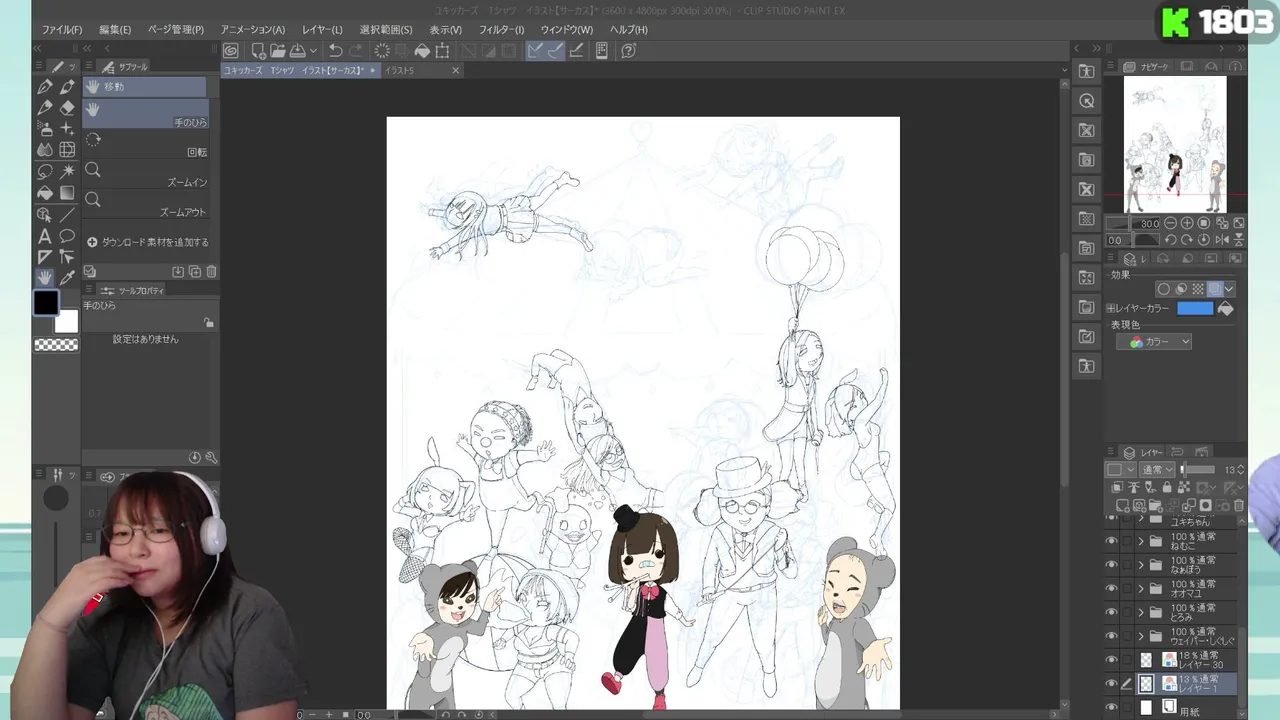Viewport: 1280px width, 720px height.
Task: Select the Eyedropper tool
Action: 67,278
